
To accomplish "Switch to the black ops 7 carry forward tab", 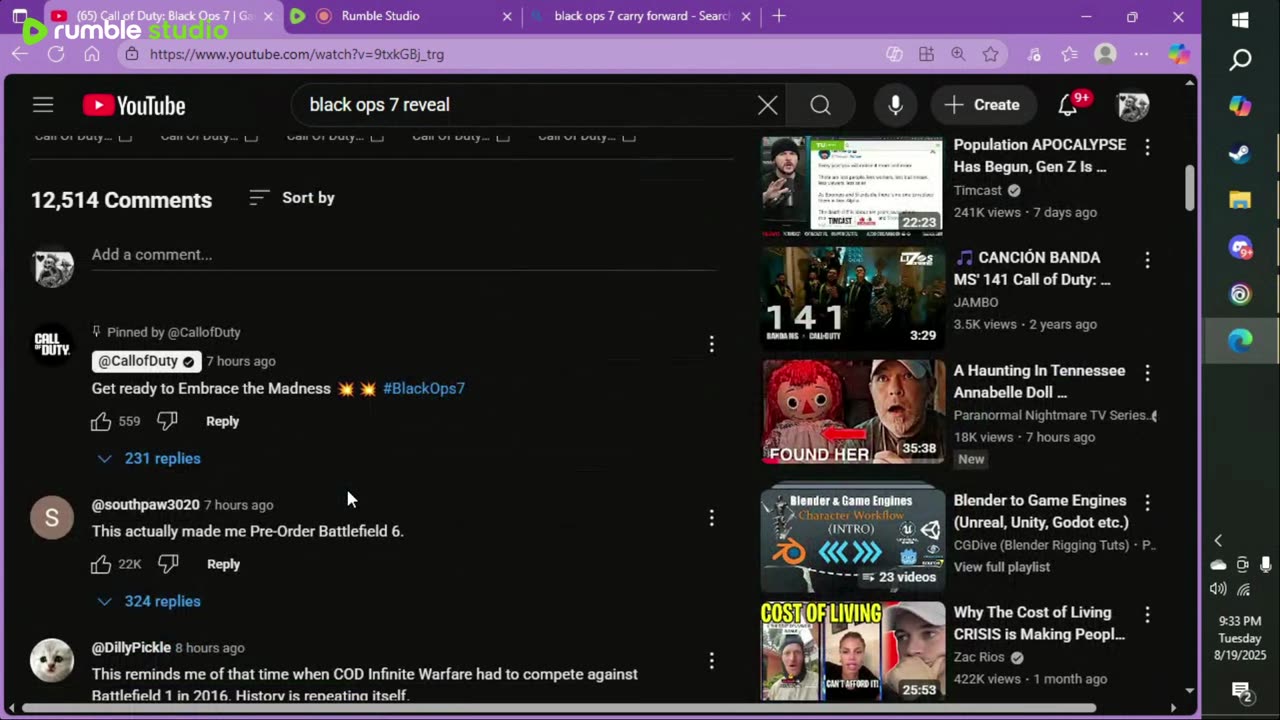I will point(640,16).
